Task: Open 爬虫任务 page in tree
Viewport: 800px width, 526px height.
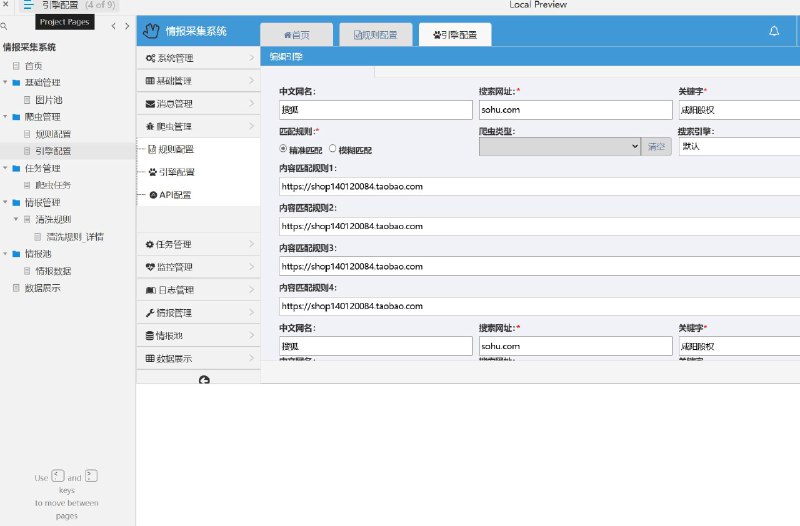Action: 53,185
